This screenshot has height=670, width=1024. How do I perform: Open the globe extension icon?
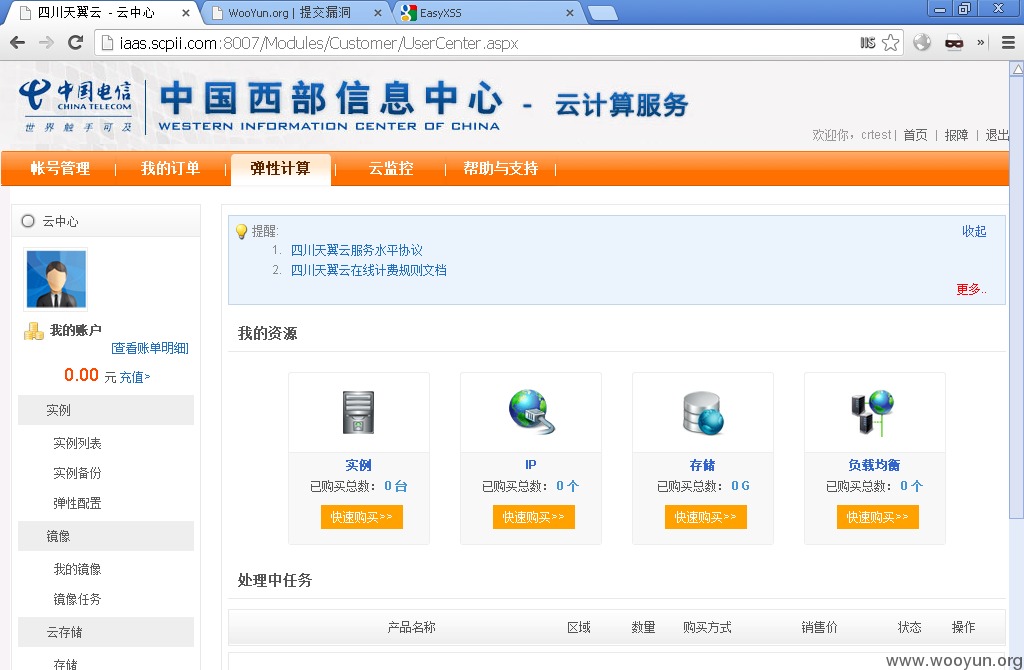tap(922, 43)
